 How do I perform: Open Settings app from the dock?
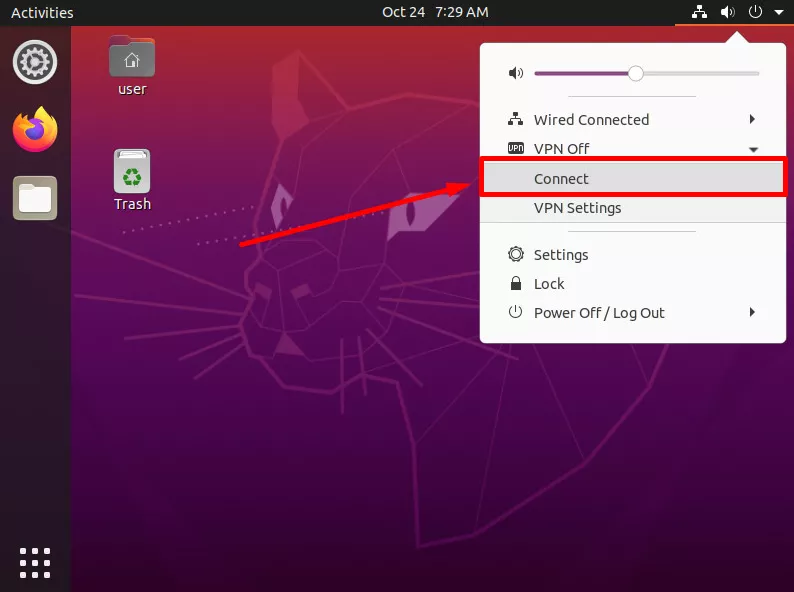point(35,62)
